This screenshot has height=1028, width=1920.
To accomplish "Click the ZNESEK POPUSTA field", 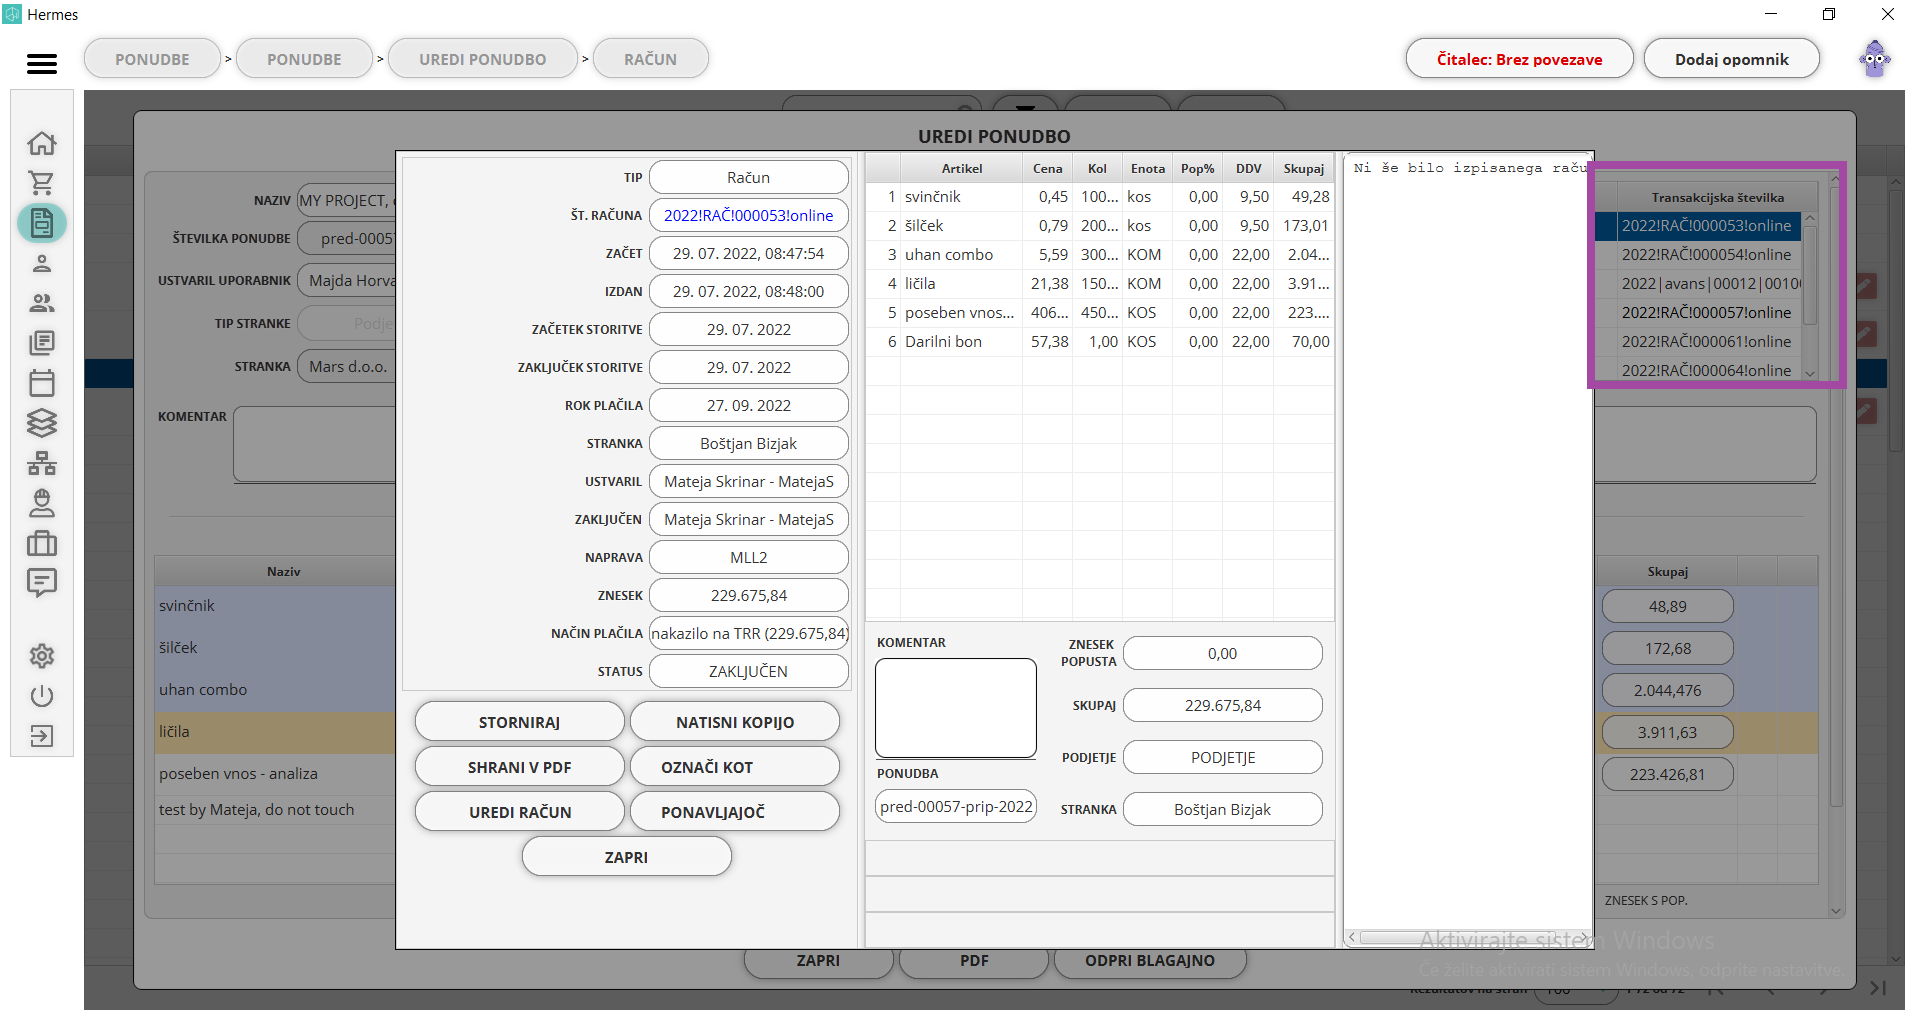I will tap(1222, 653).
